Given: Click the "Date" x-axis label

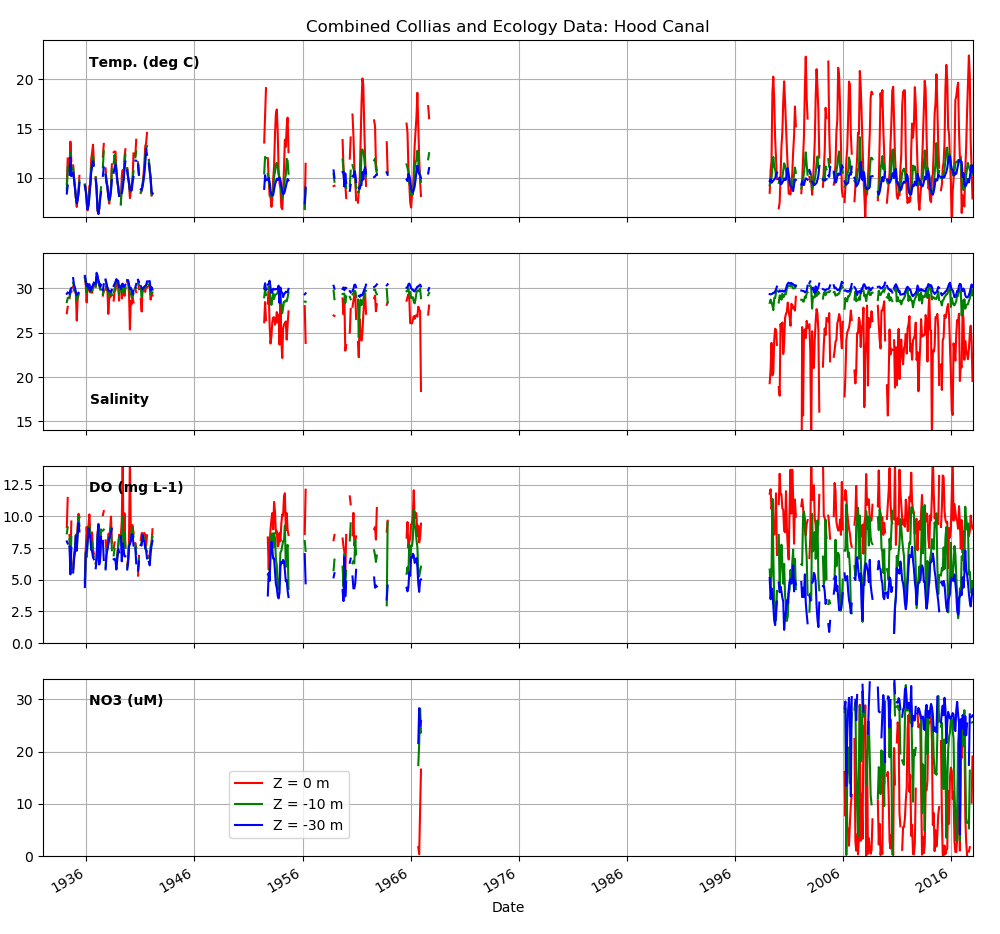Looking at the screenshot, I should [x=507, y=908].
